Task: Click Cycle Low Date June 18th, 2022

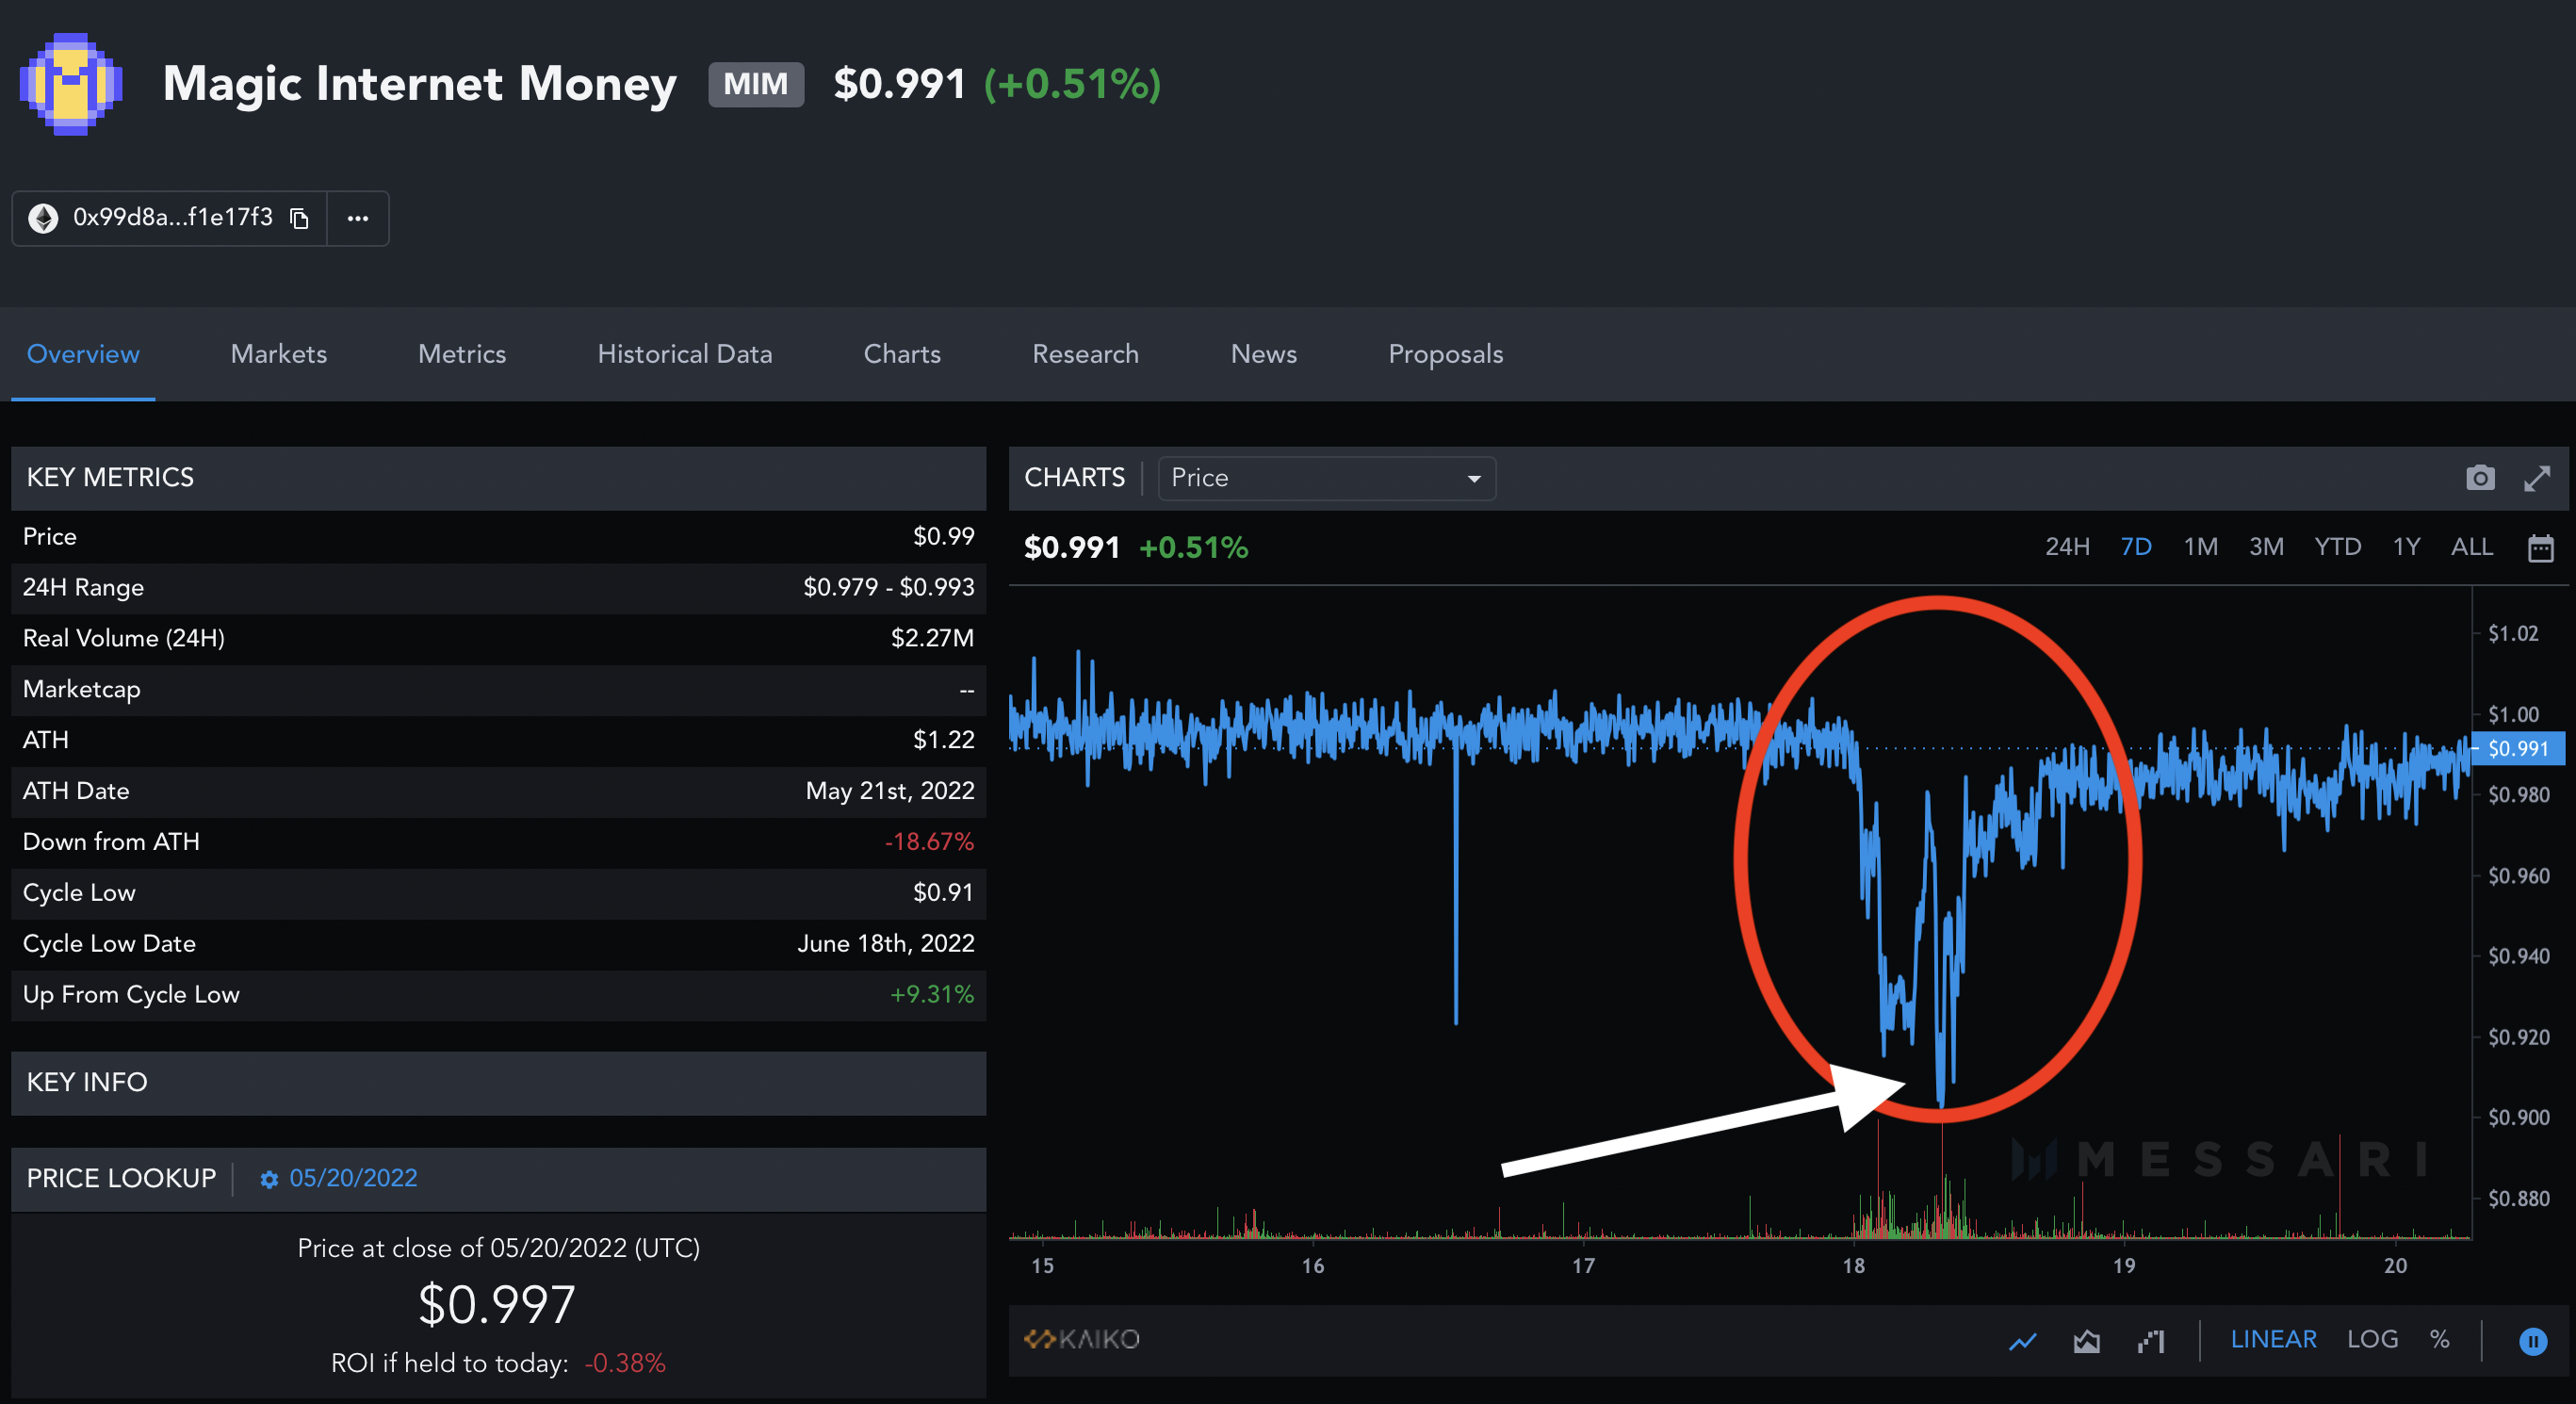Action: pyautogui.click(x=886, y=943)
